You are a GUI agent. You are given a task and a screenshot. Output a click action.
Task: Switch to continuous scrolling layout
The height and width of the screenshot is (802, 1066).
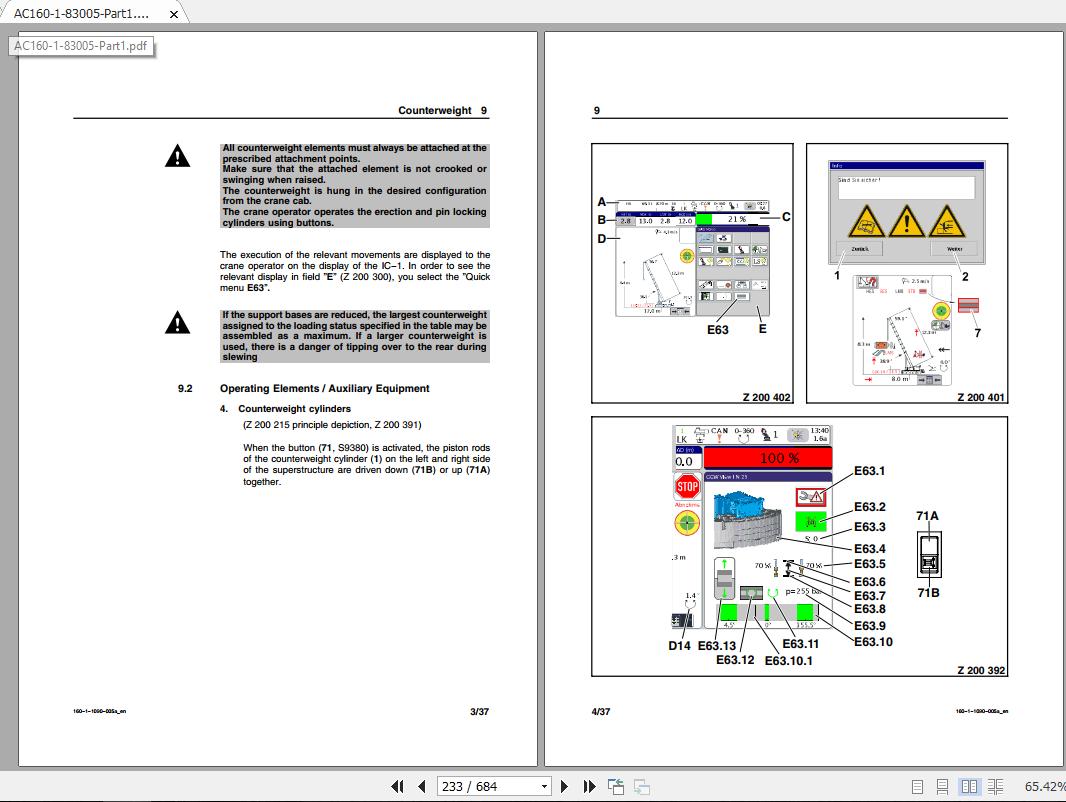click(x=944, y=786)
